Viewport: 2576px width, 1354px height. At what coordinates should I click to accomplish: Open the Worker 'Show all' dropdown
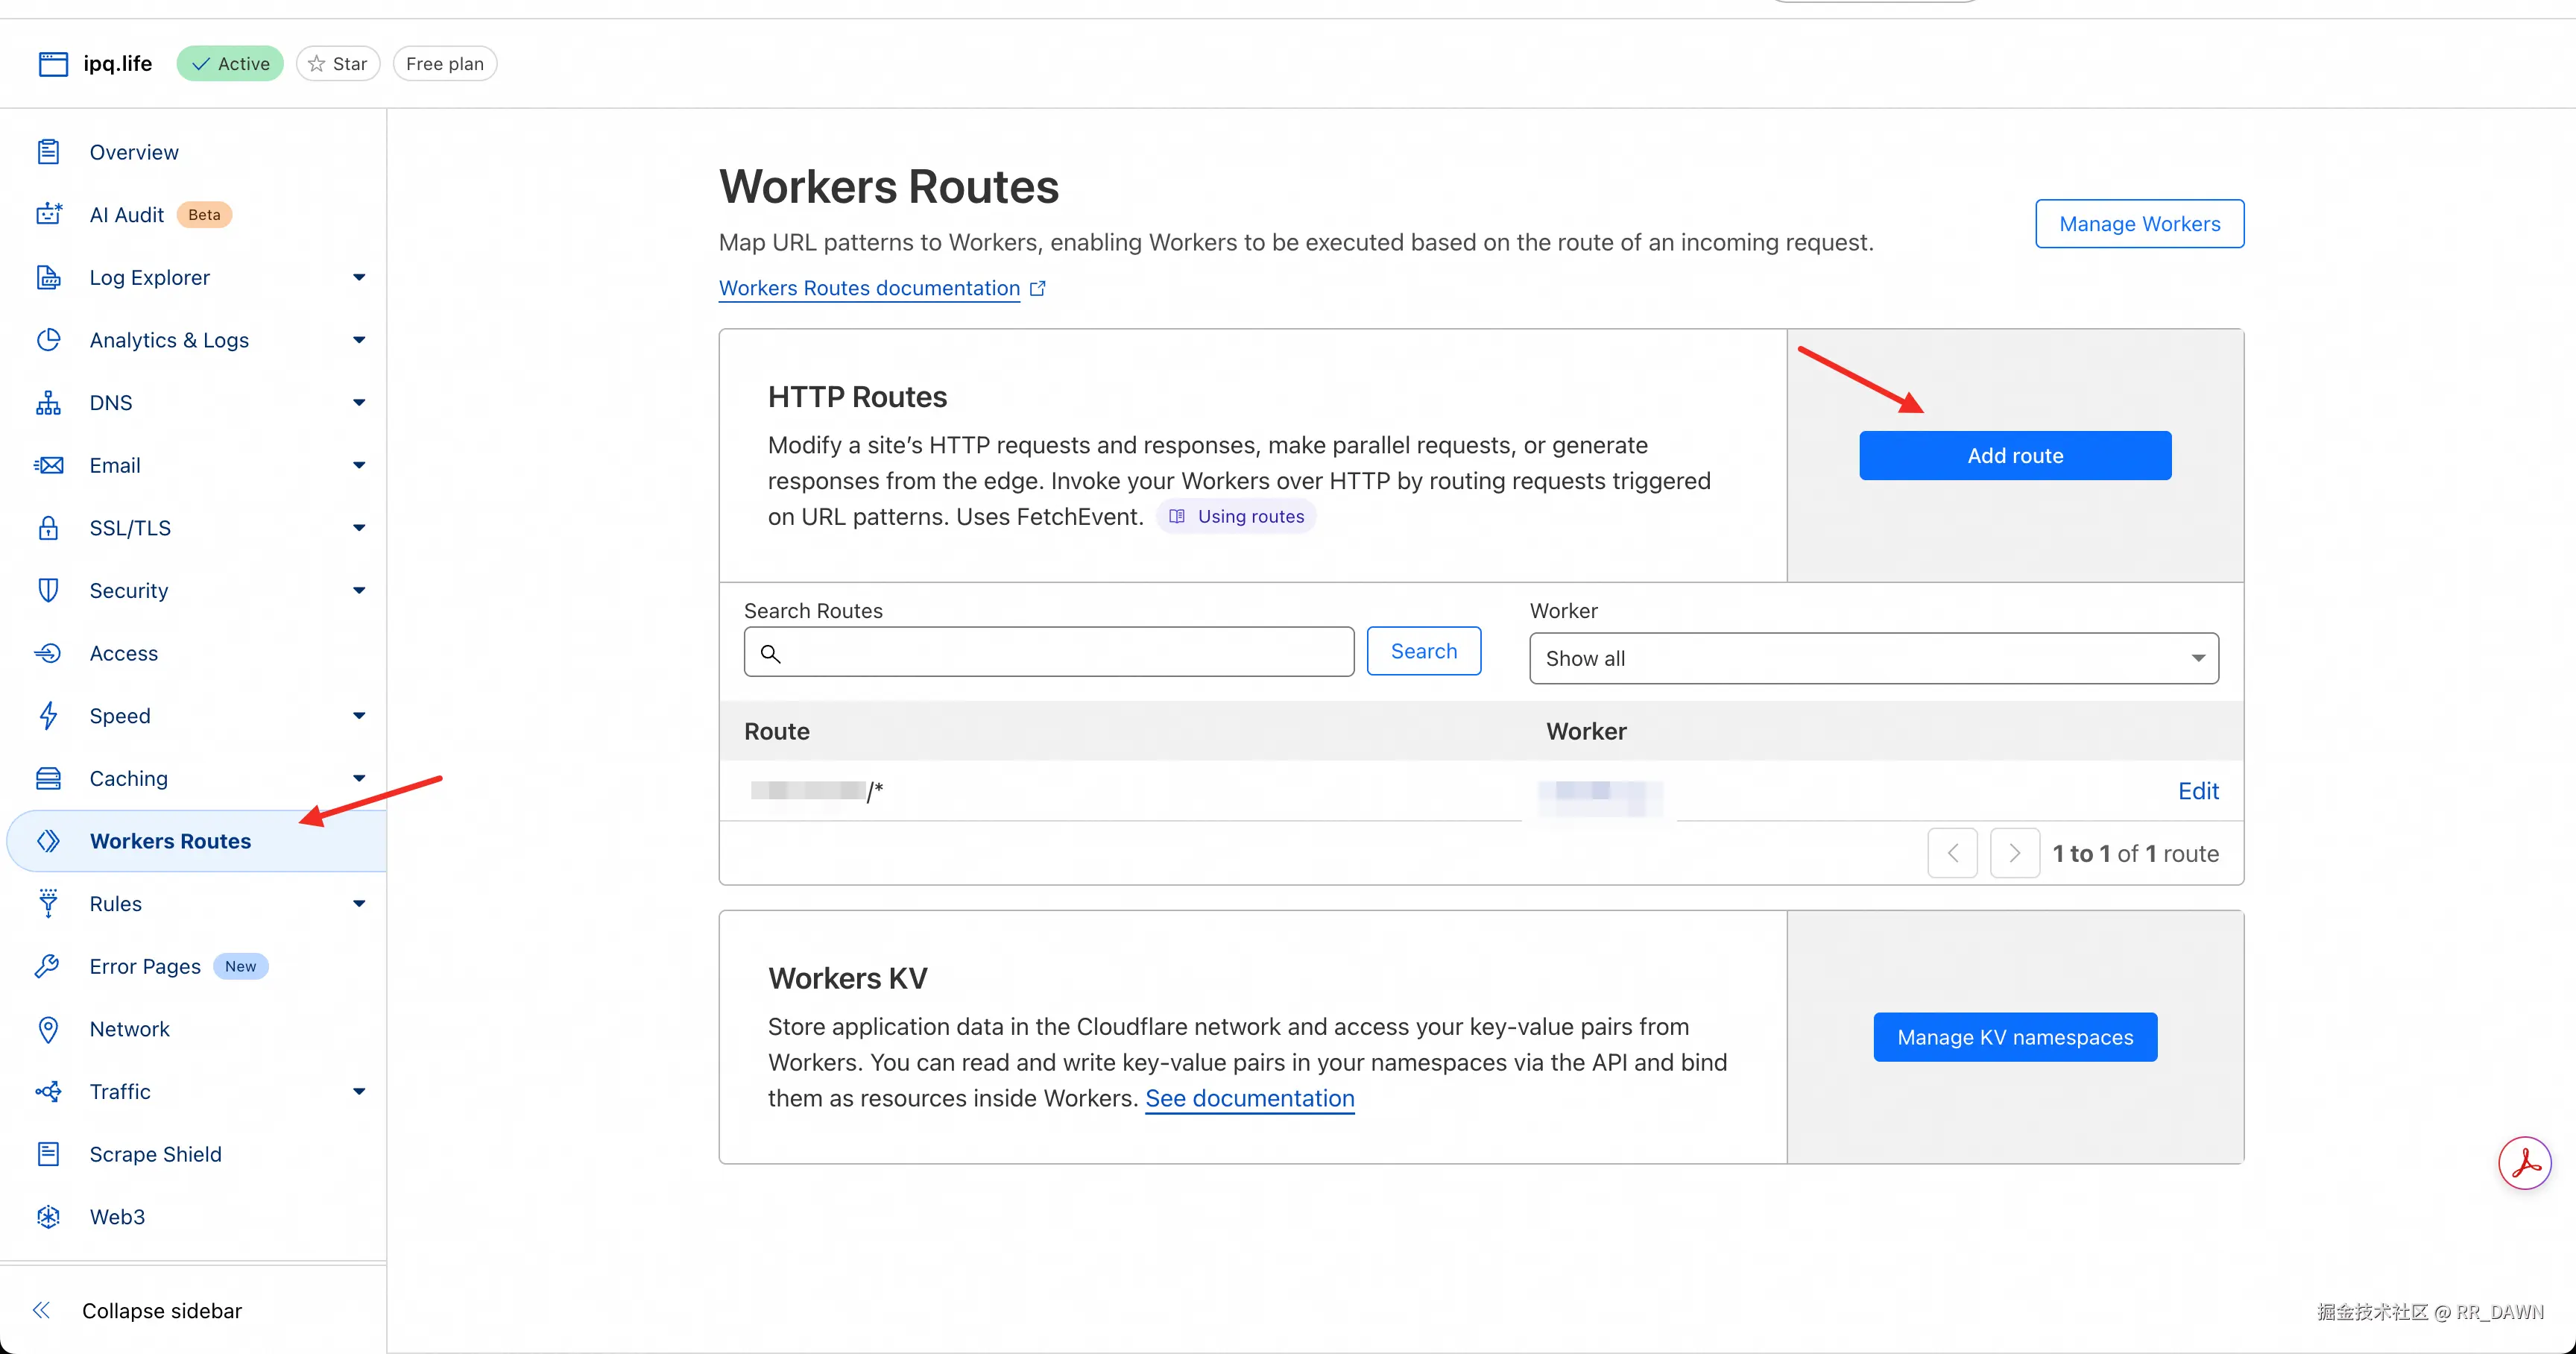[x=1873, y=658]
